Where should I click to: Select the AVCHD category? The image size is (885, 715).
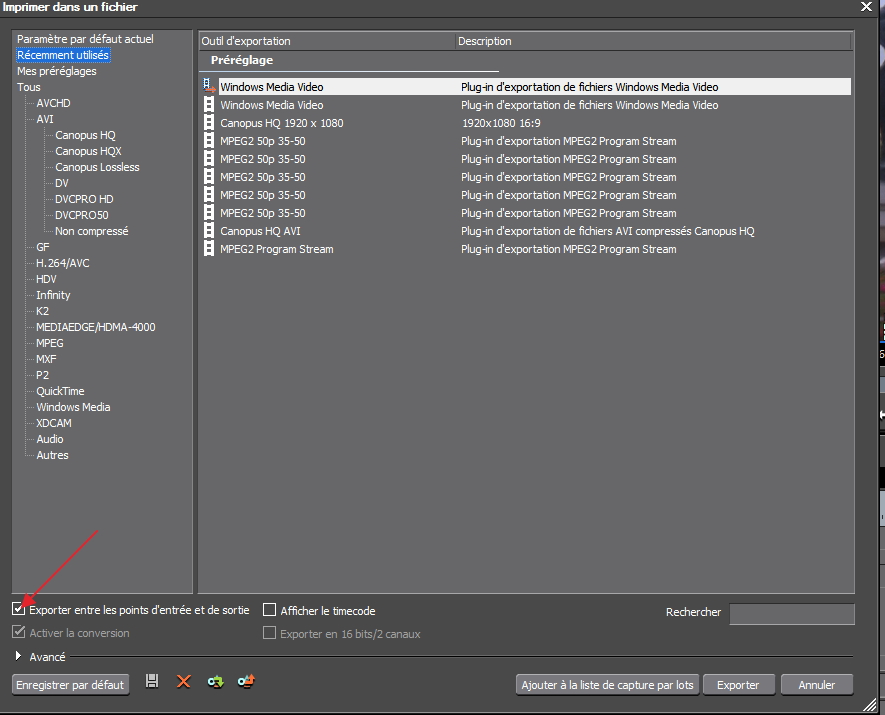pos(54,103)
